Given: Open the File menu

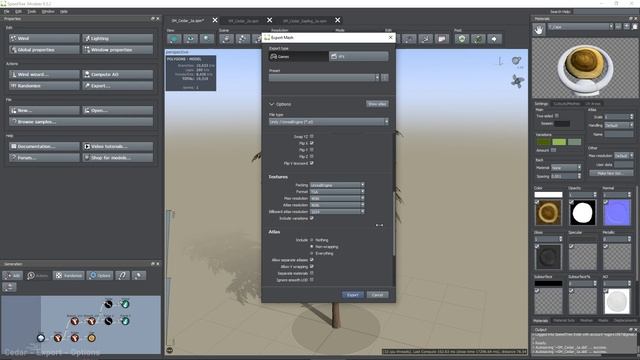Looking at the screenshot, I should [7, 11].
